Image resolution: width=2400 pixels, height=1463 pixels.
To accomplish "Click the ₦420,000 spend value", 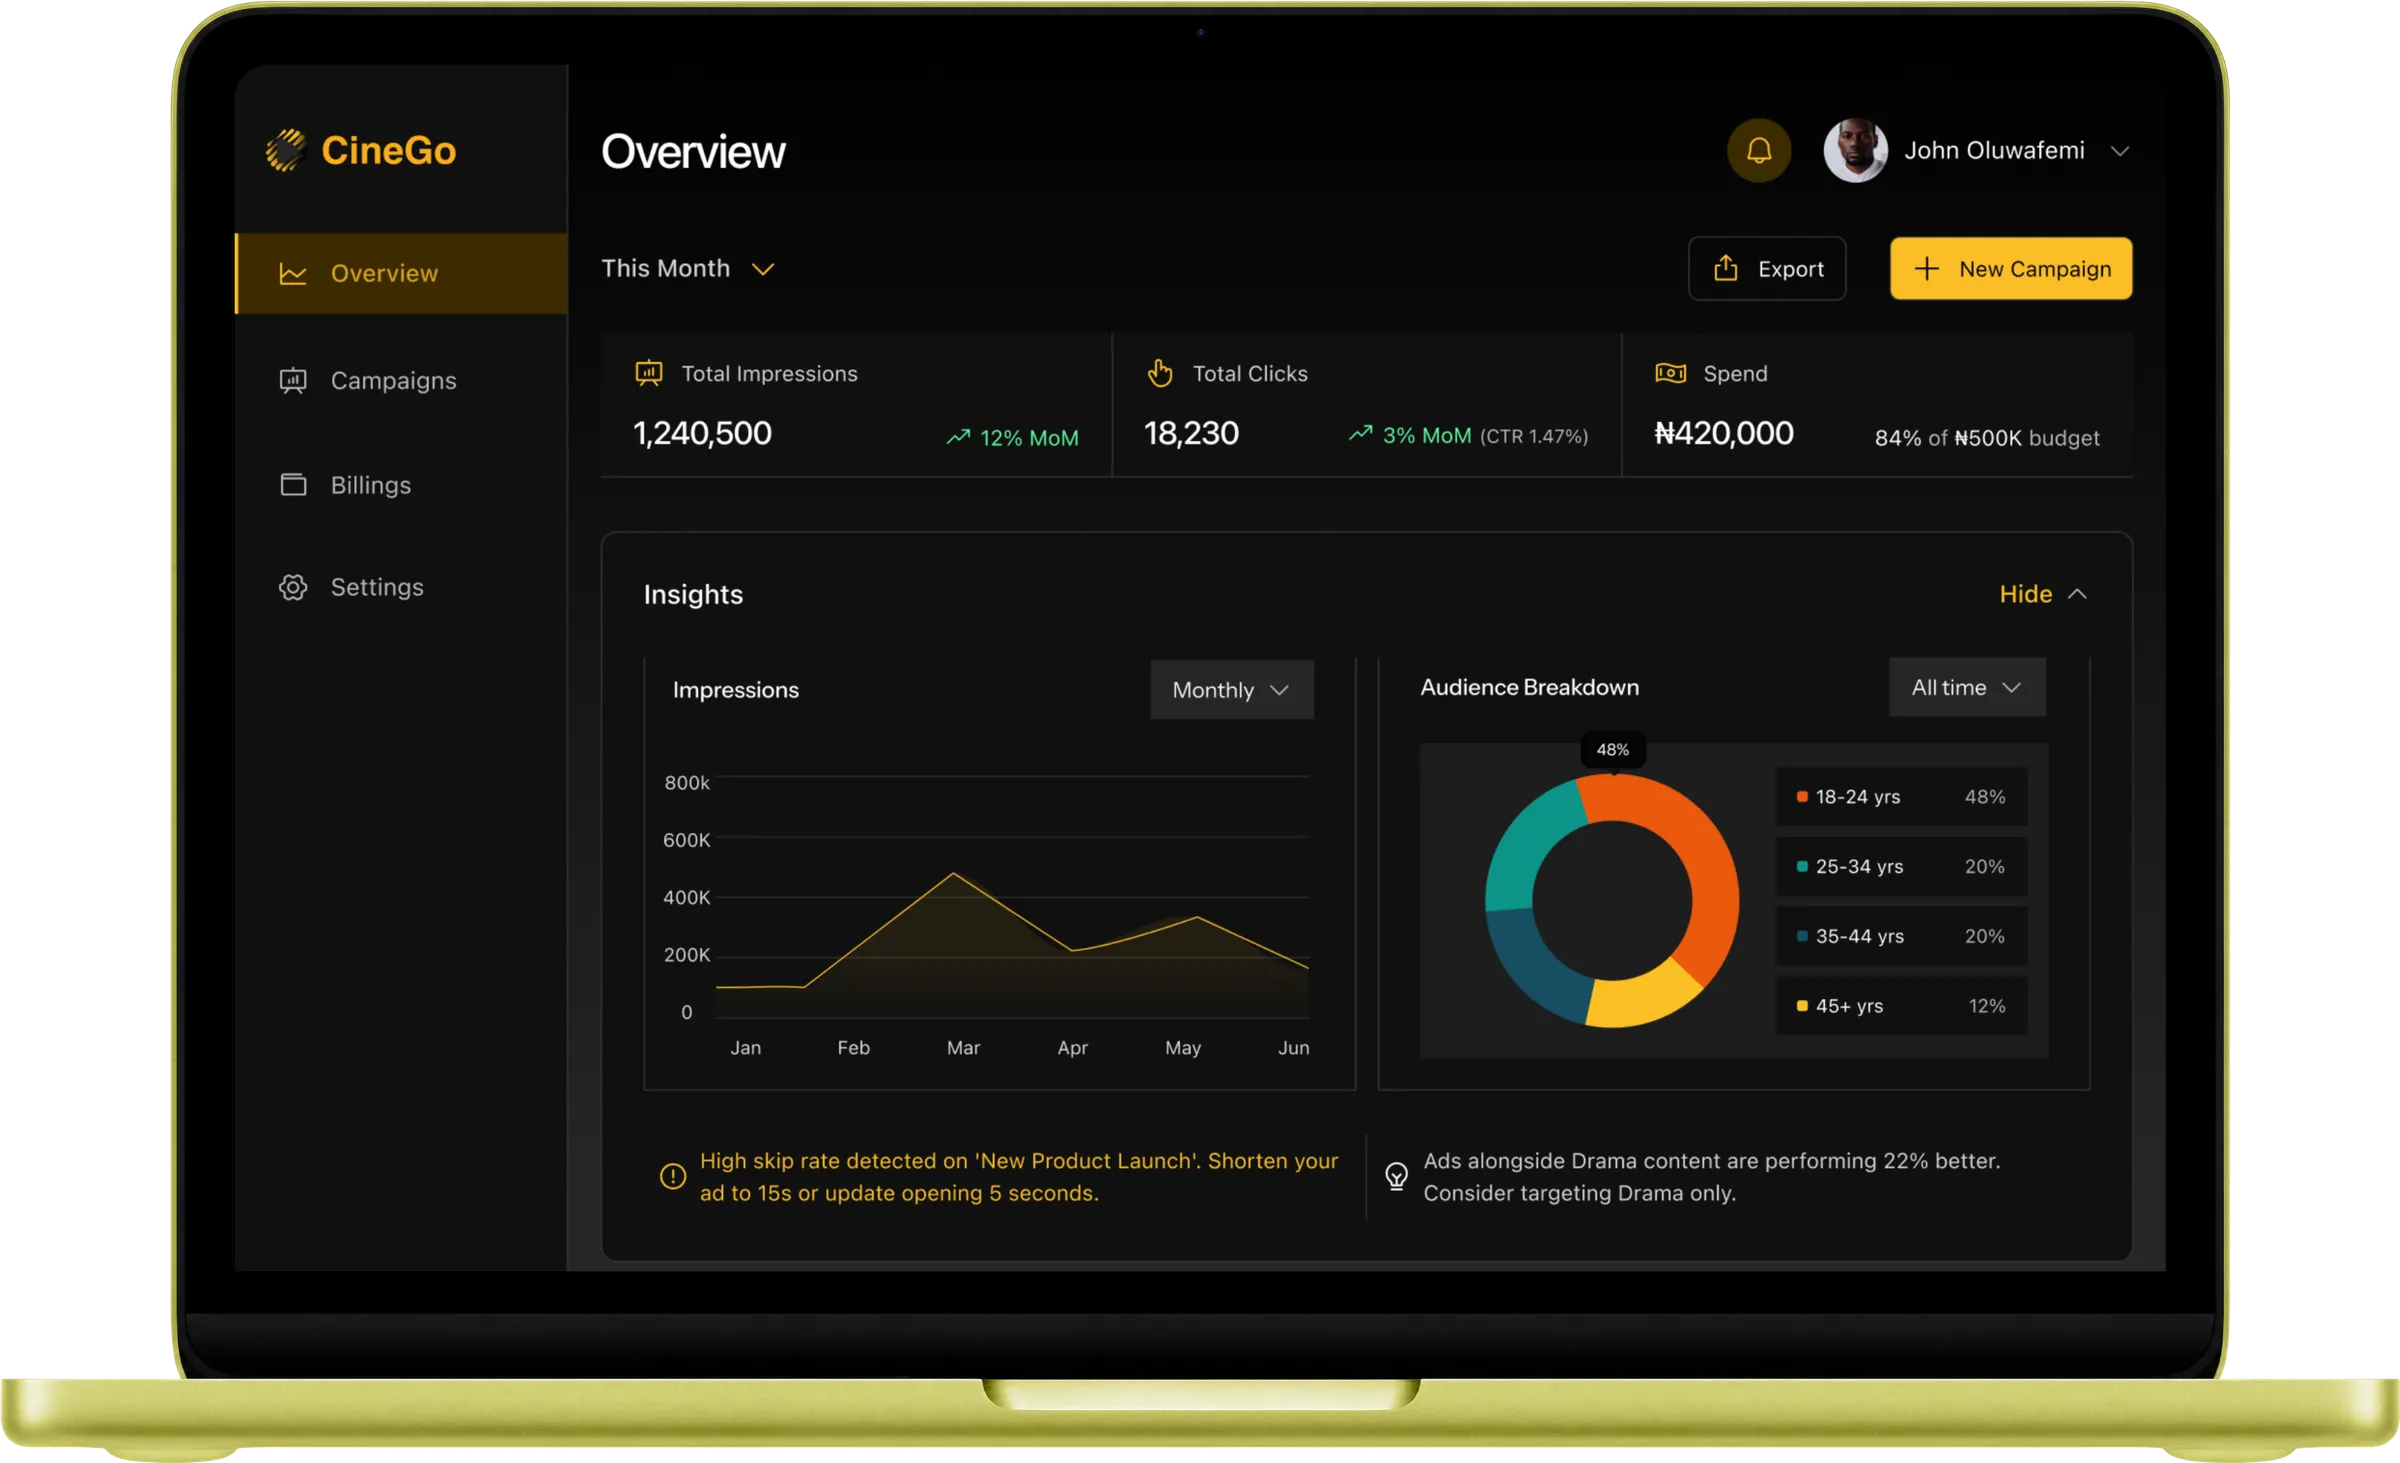I will [x=1724, y=434].
